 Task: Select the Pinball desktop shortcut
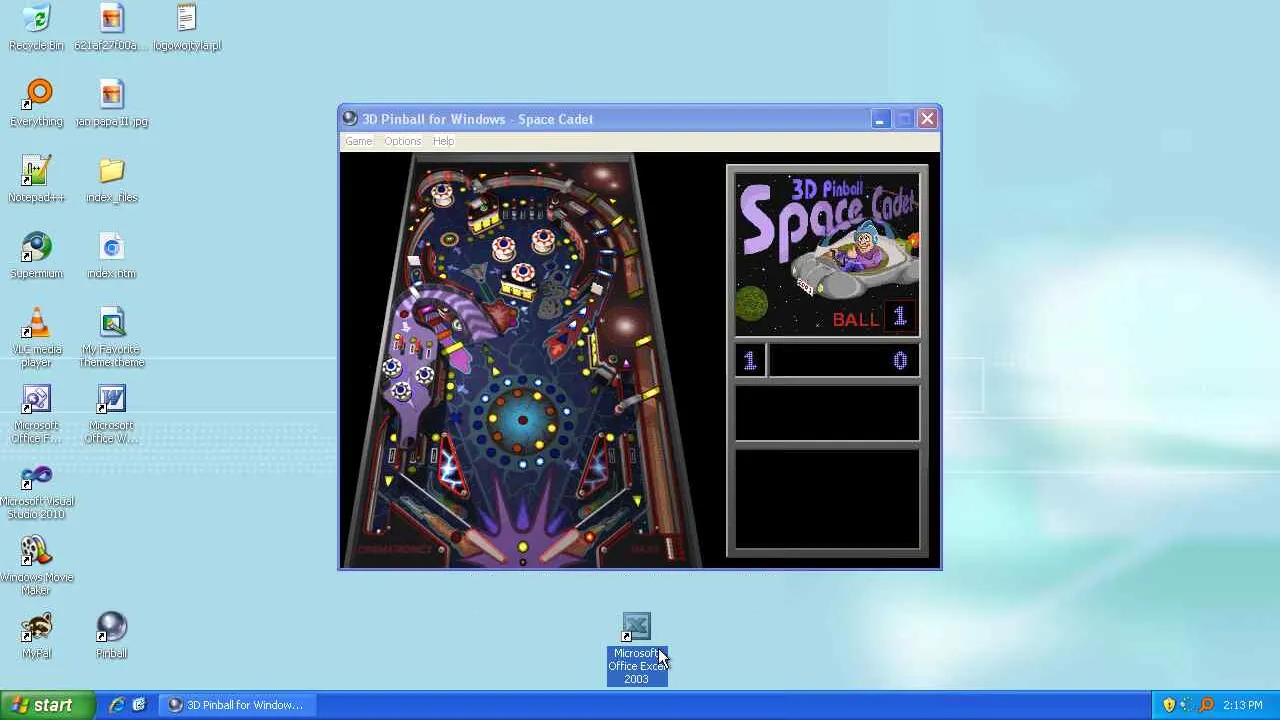111,636
